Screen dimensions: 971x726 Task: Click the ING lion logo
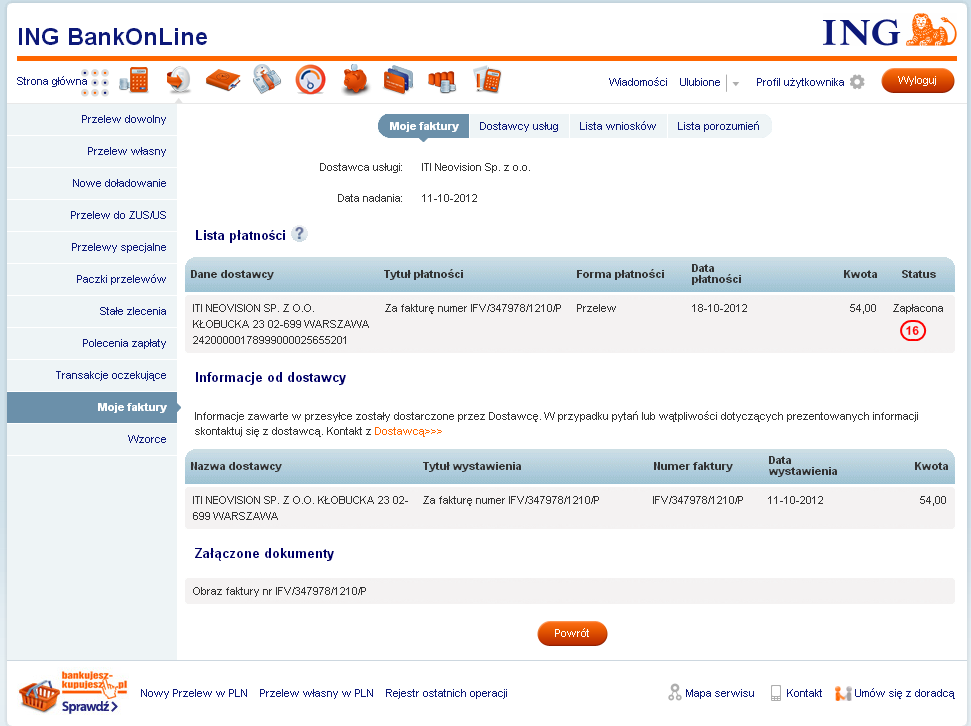[890, 30]
